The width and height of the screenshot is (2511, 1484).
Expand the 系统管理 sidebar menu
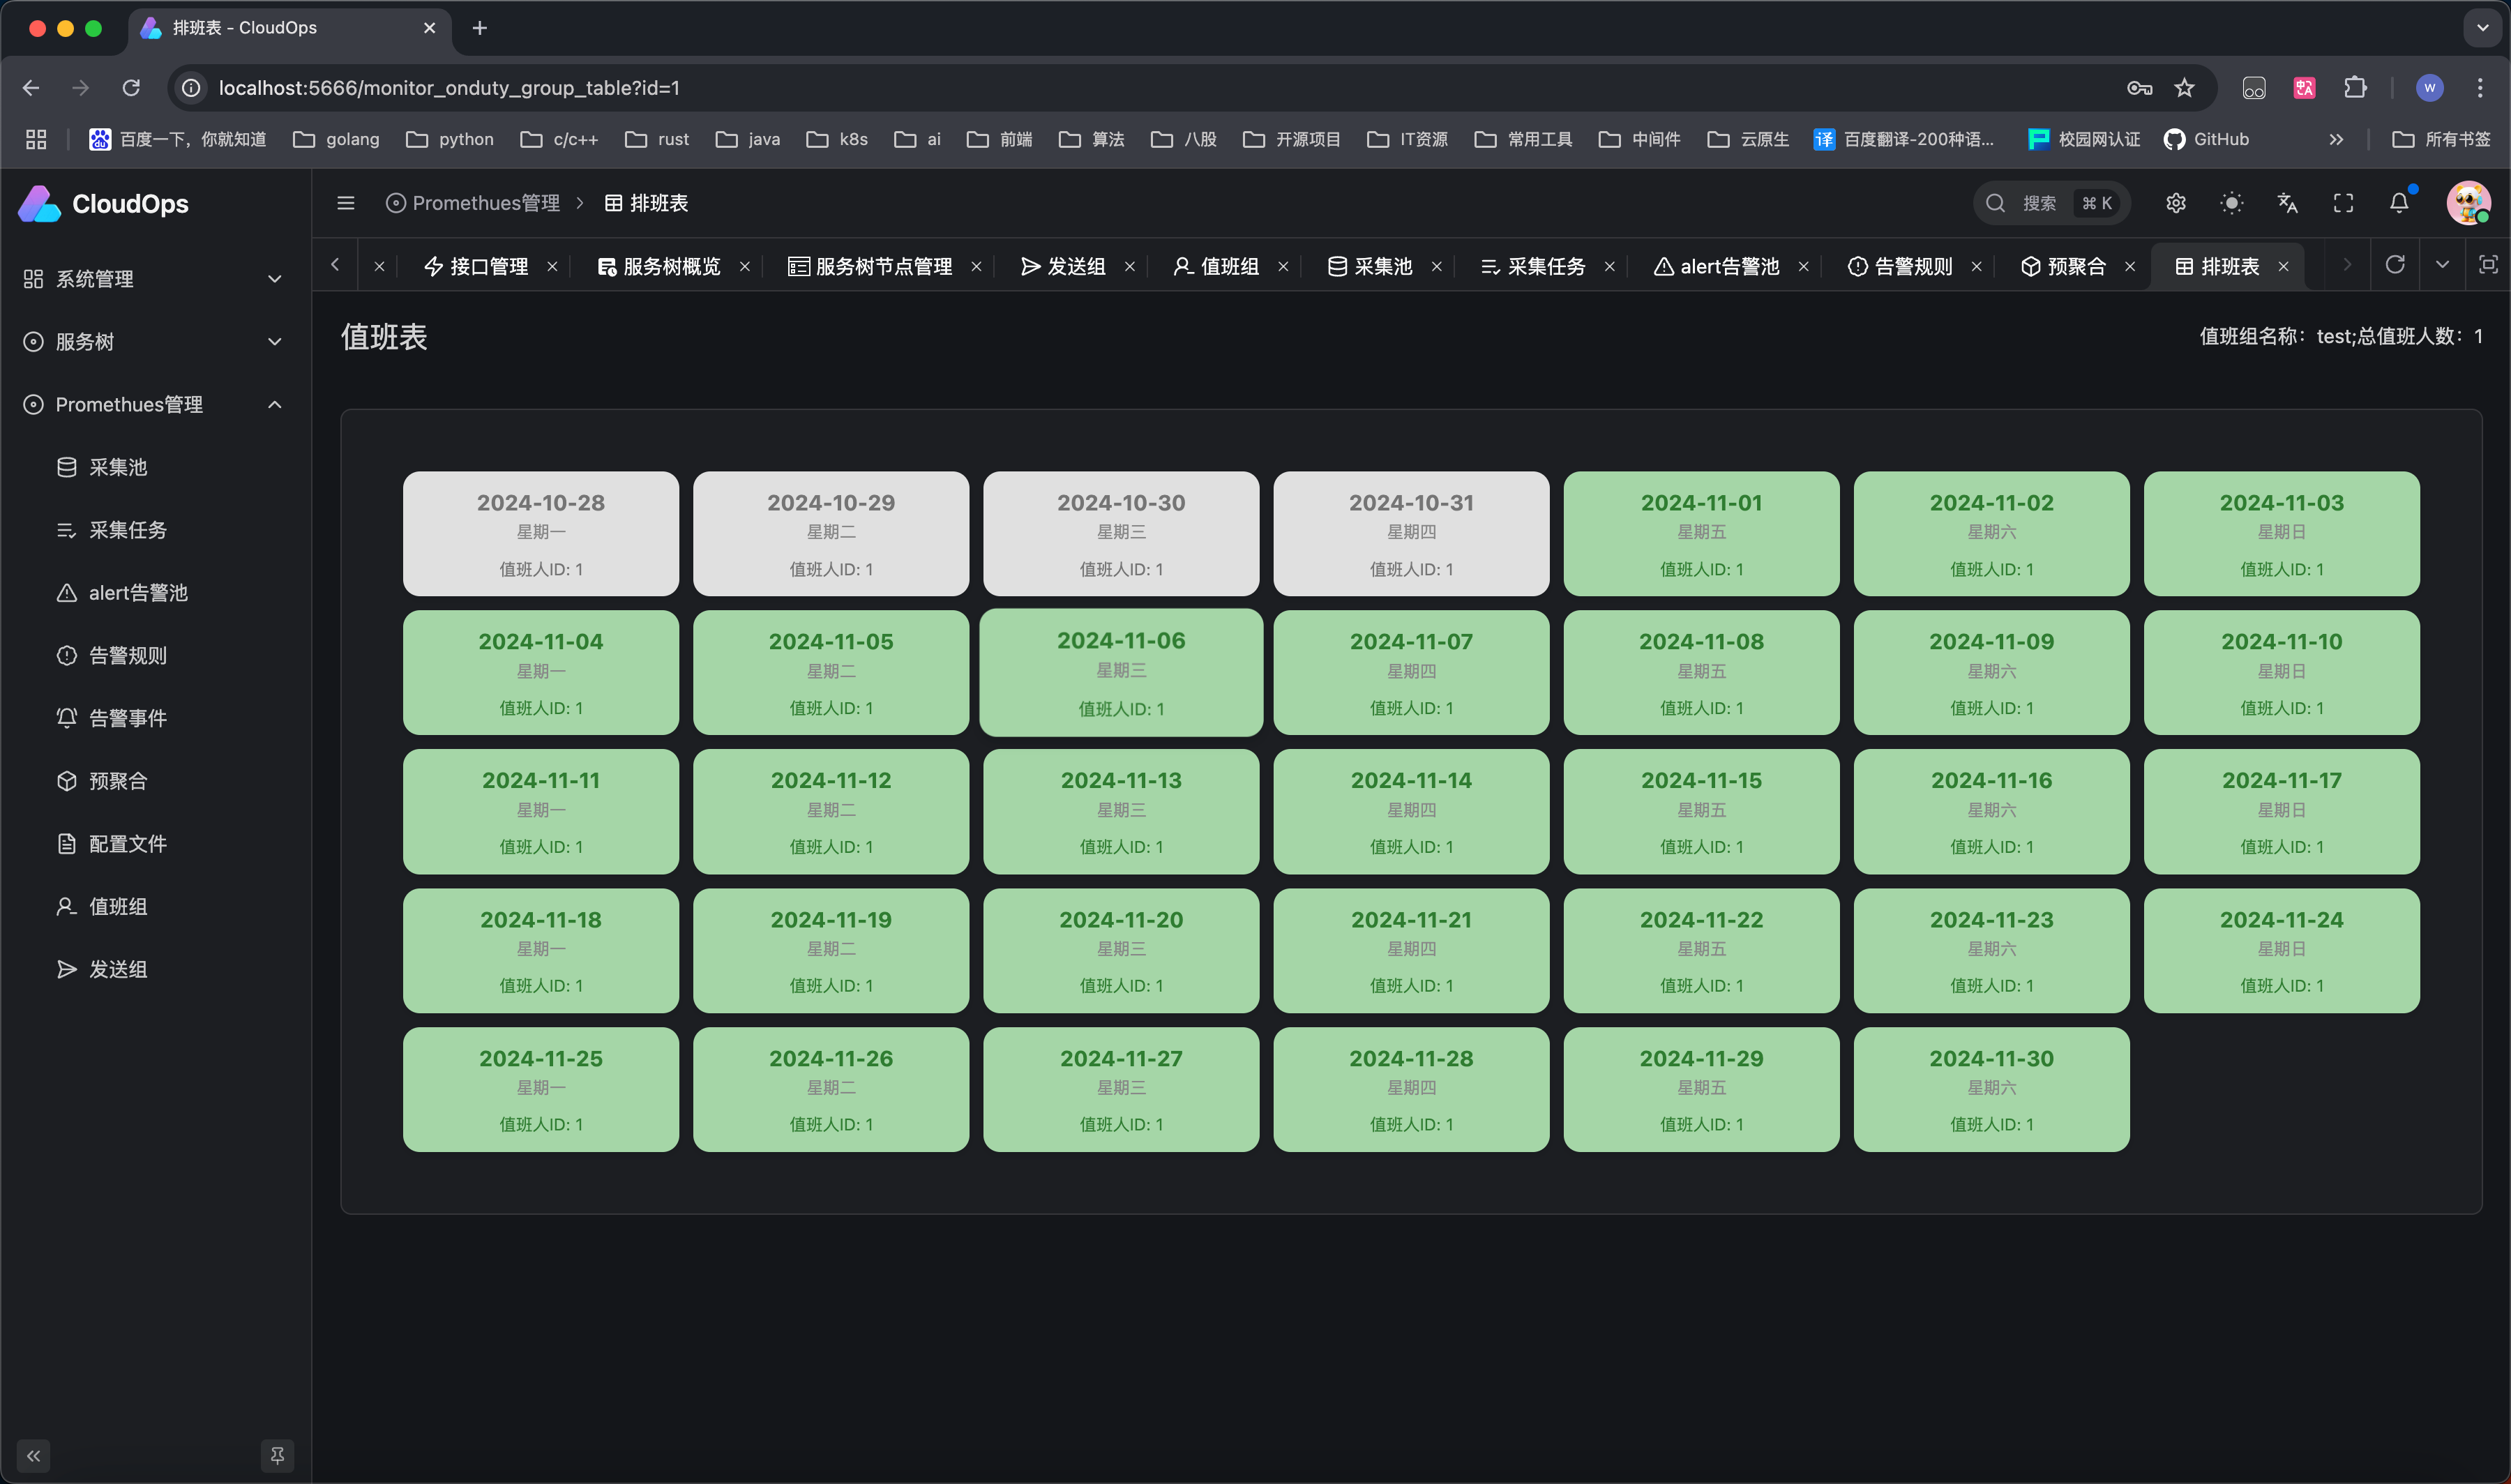[x=155, y=279]
